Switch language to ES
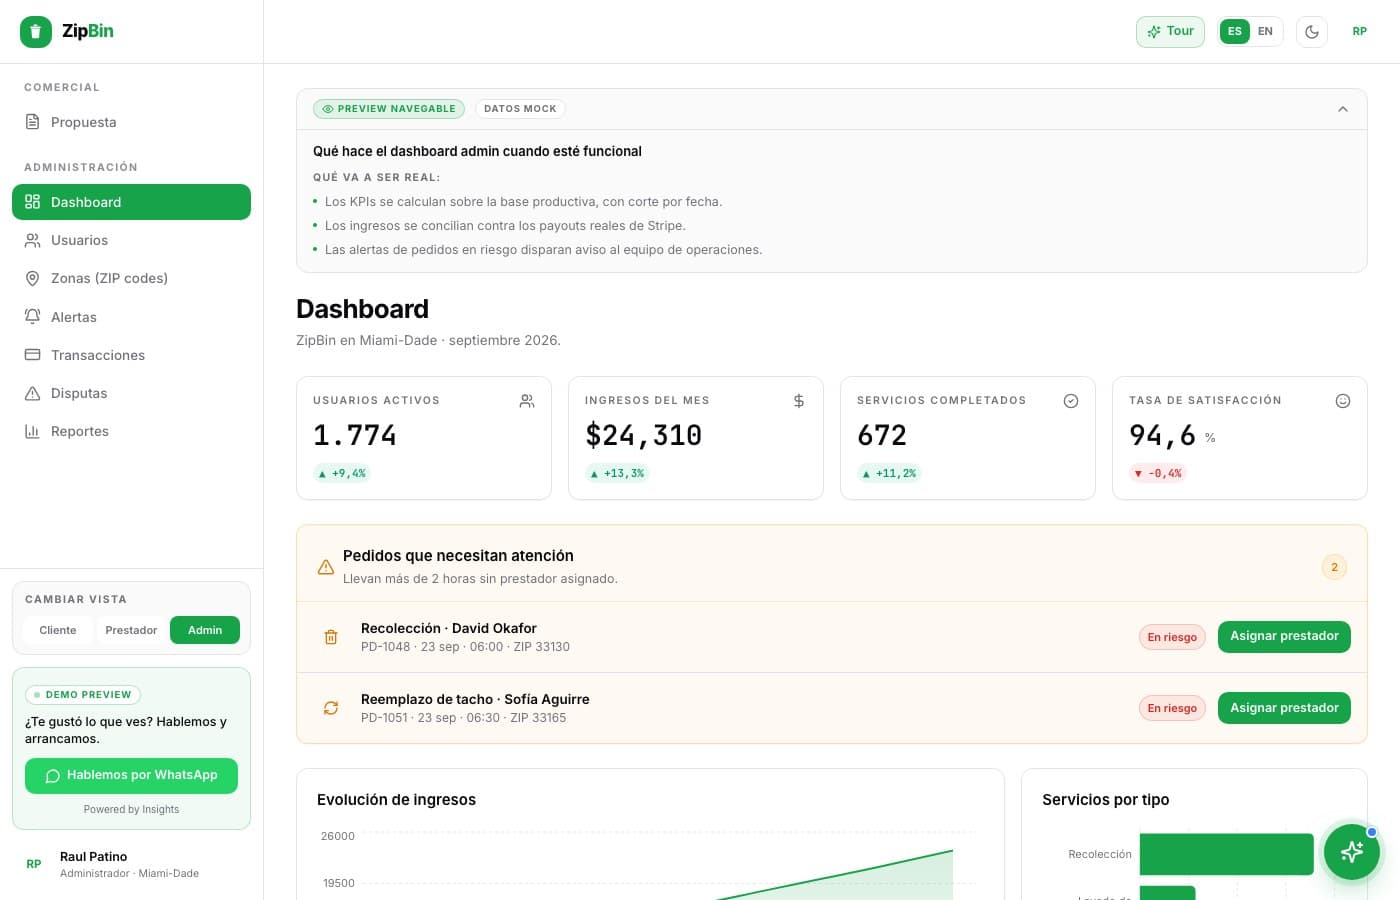Viewport: 1400px width, 900px height. (1235, 32)
